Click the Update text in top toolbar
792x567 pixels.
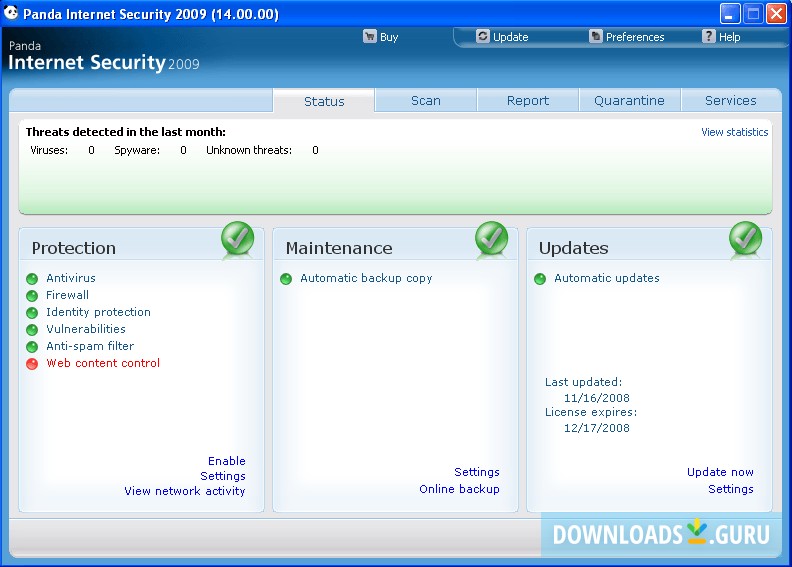click(511, 37)
